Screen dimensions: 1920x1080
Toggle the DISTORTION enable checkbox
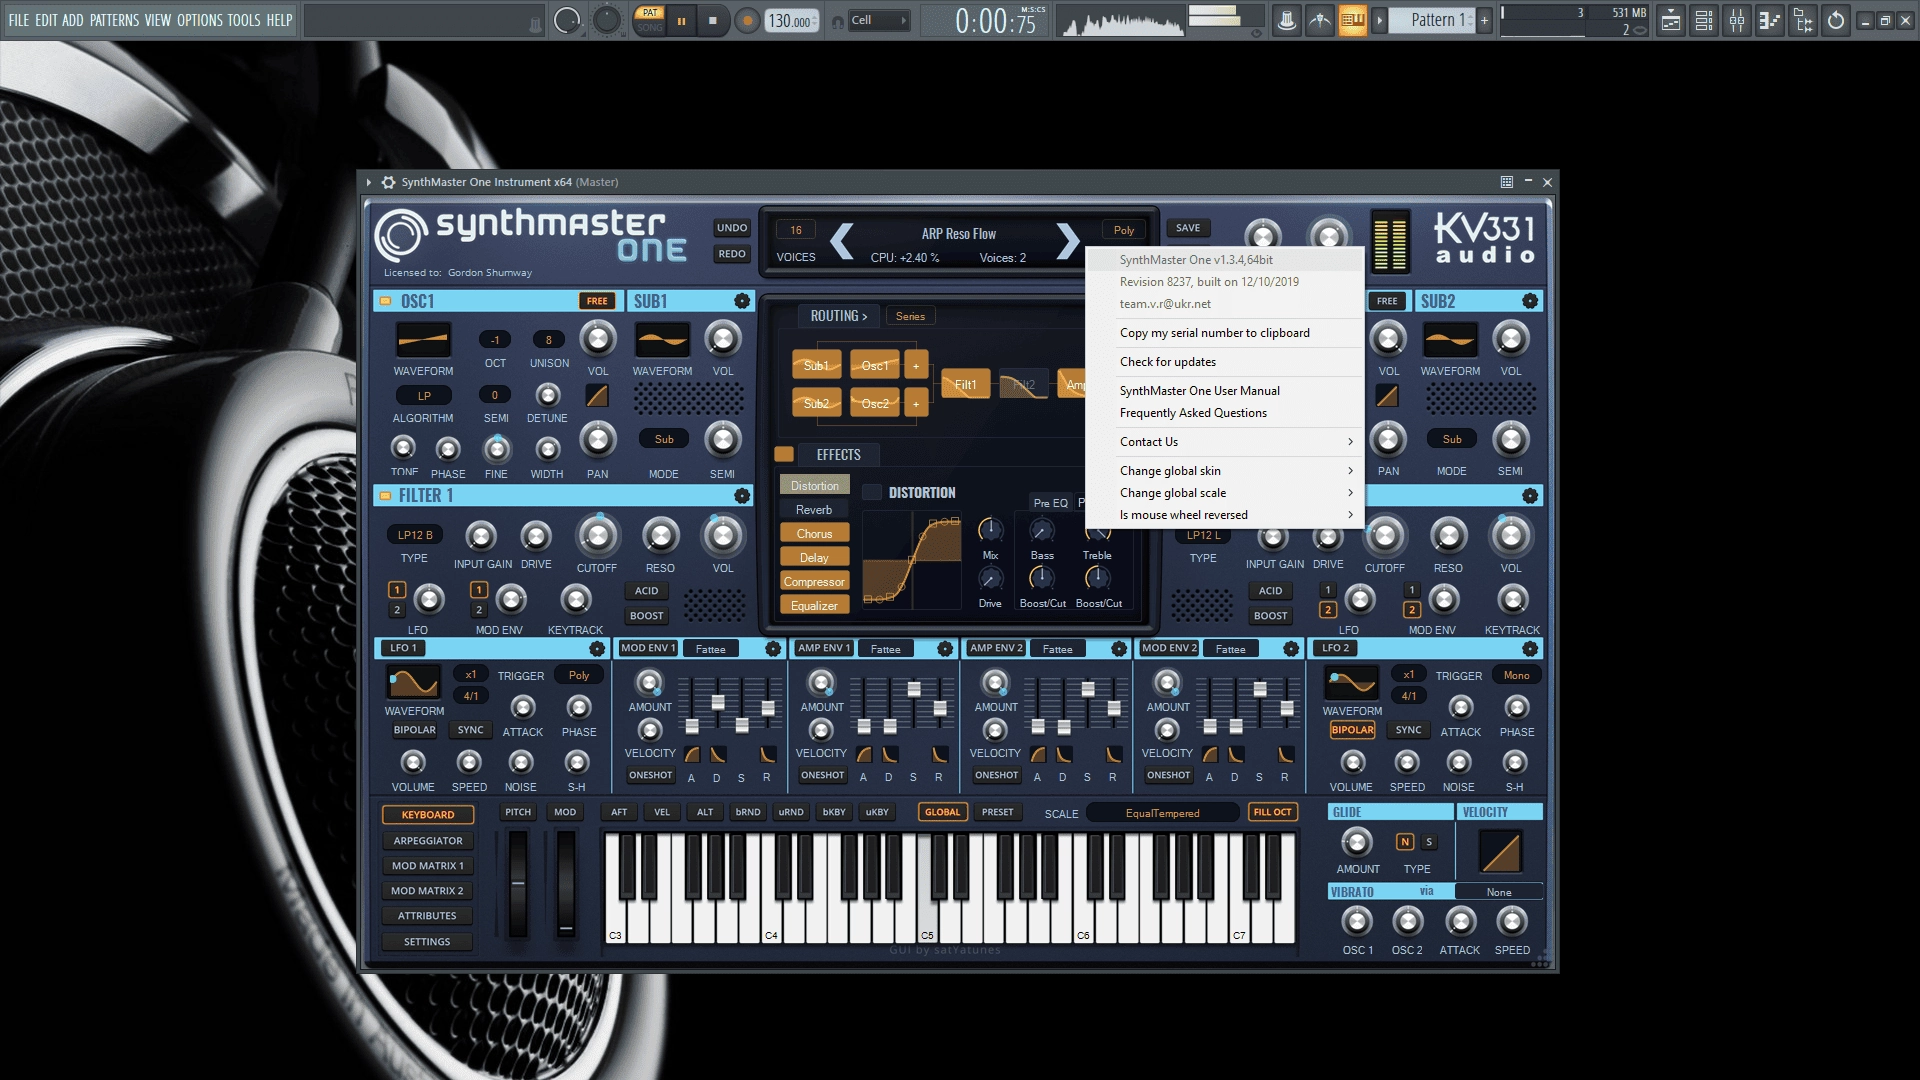872,493
